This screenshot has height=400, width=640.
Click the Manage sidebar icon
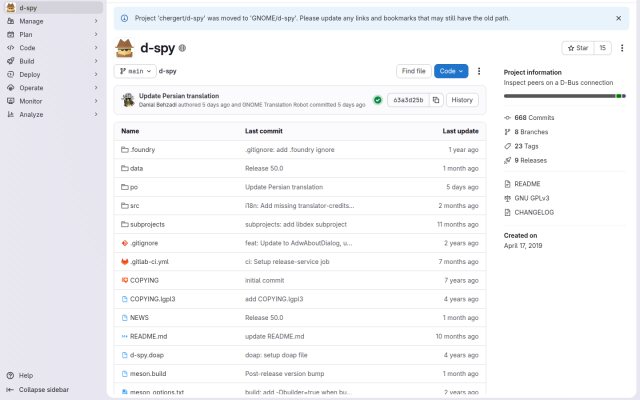pyautogui.click(x=11, y=21)
